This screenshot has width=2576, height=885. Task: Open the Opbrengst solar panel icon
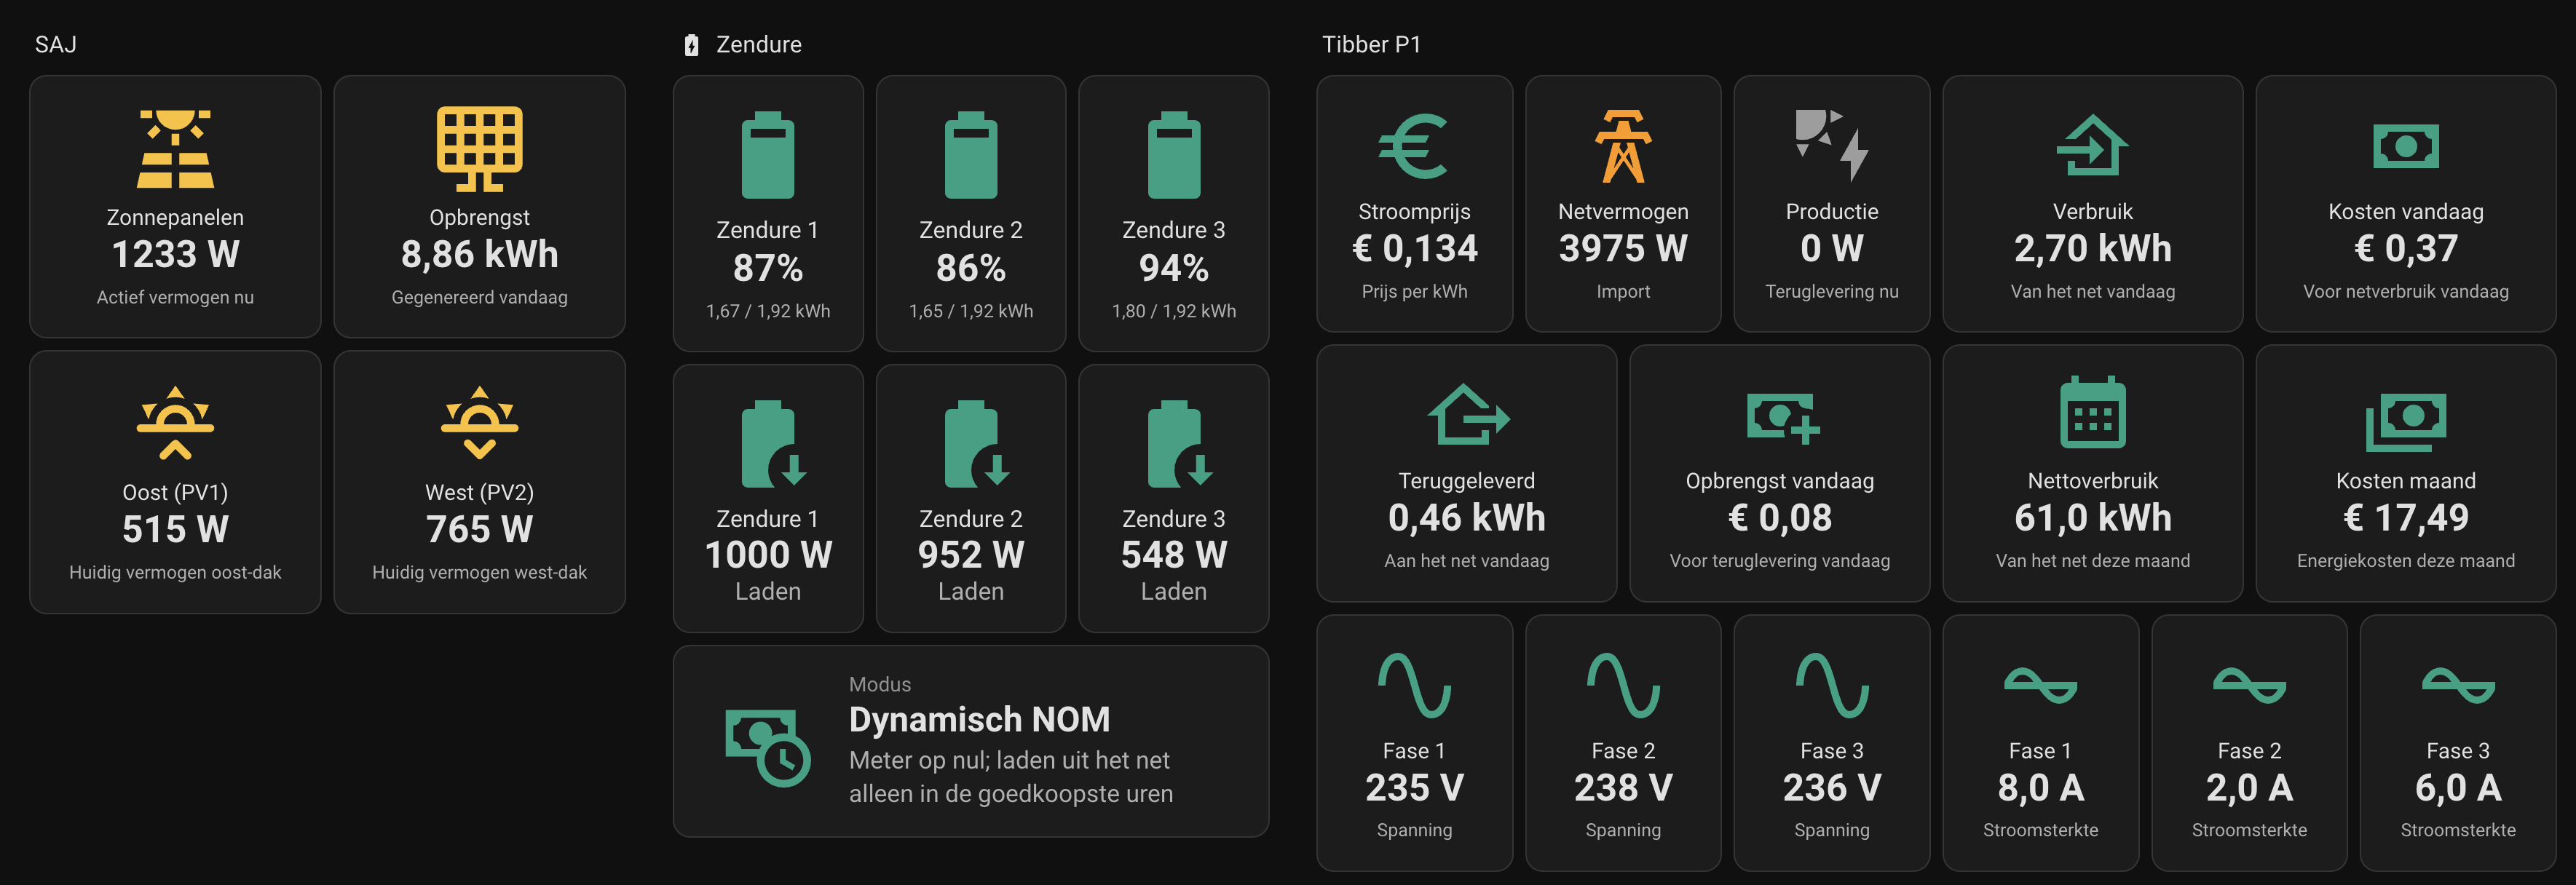tap(479, 149)
